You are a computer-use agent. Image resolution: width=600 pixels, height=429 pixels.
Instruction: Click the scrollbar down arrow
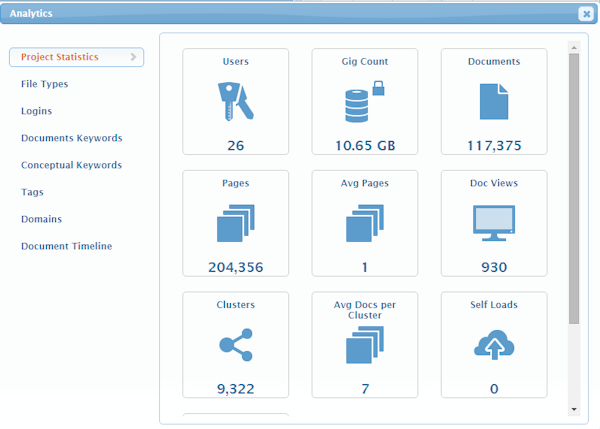[x=574, y=409]
